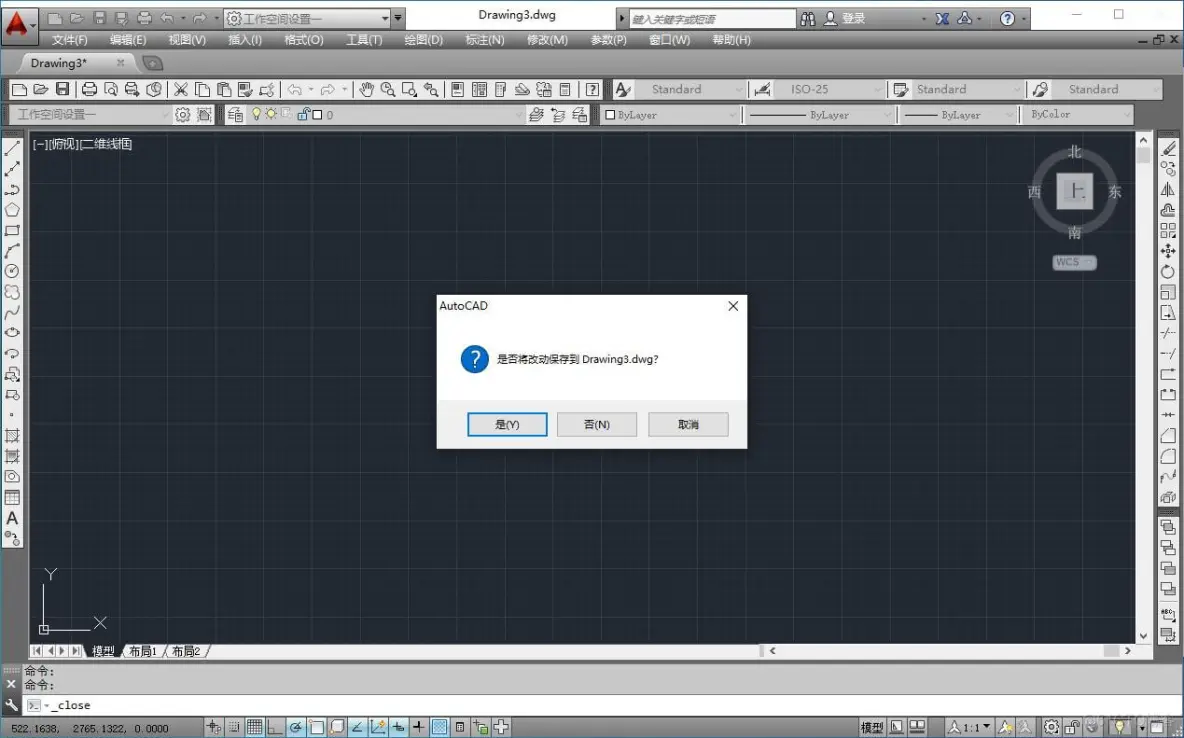This screenshot has height=738, width=1184.
Task: Select the Circle draw tool
Action: [12, 271]
